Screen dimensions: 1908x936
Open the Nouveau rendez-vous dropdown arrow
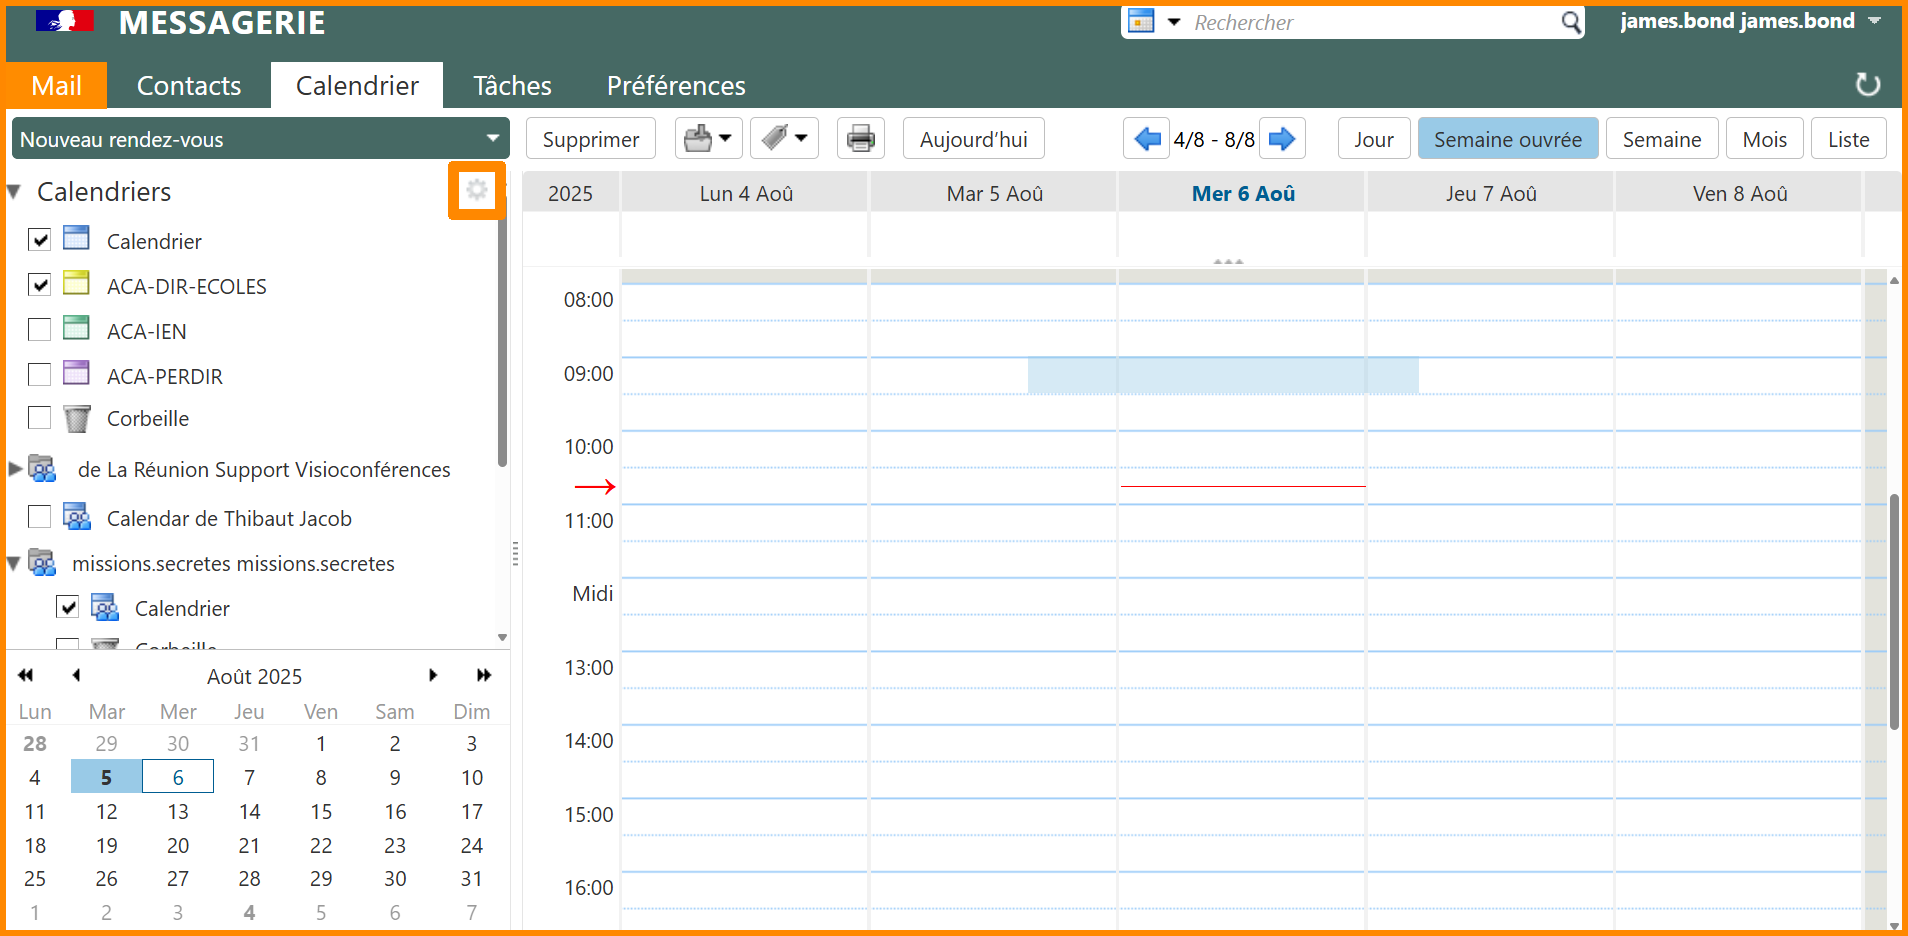click(492, 138)
